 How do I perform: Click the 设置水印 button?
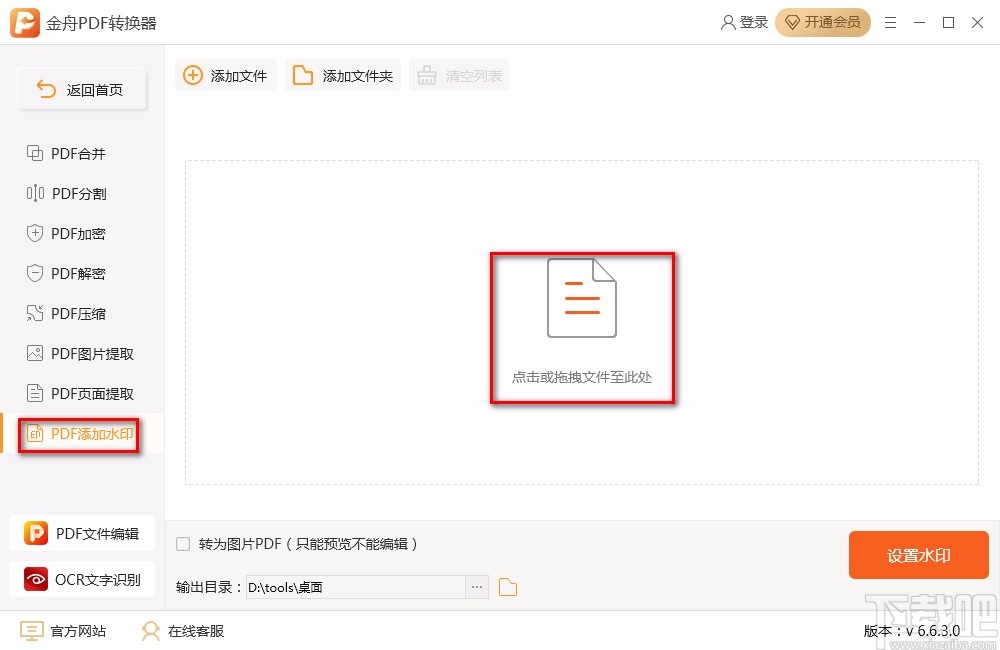click(918, 555)
